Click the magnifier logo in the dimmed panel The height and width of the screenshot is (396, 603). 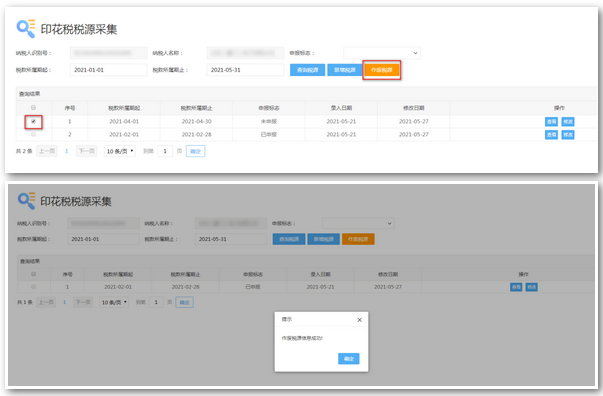pos(27,201)
